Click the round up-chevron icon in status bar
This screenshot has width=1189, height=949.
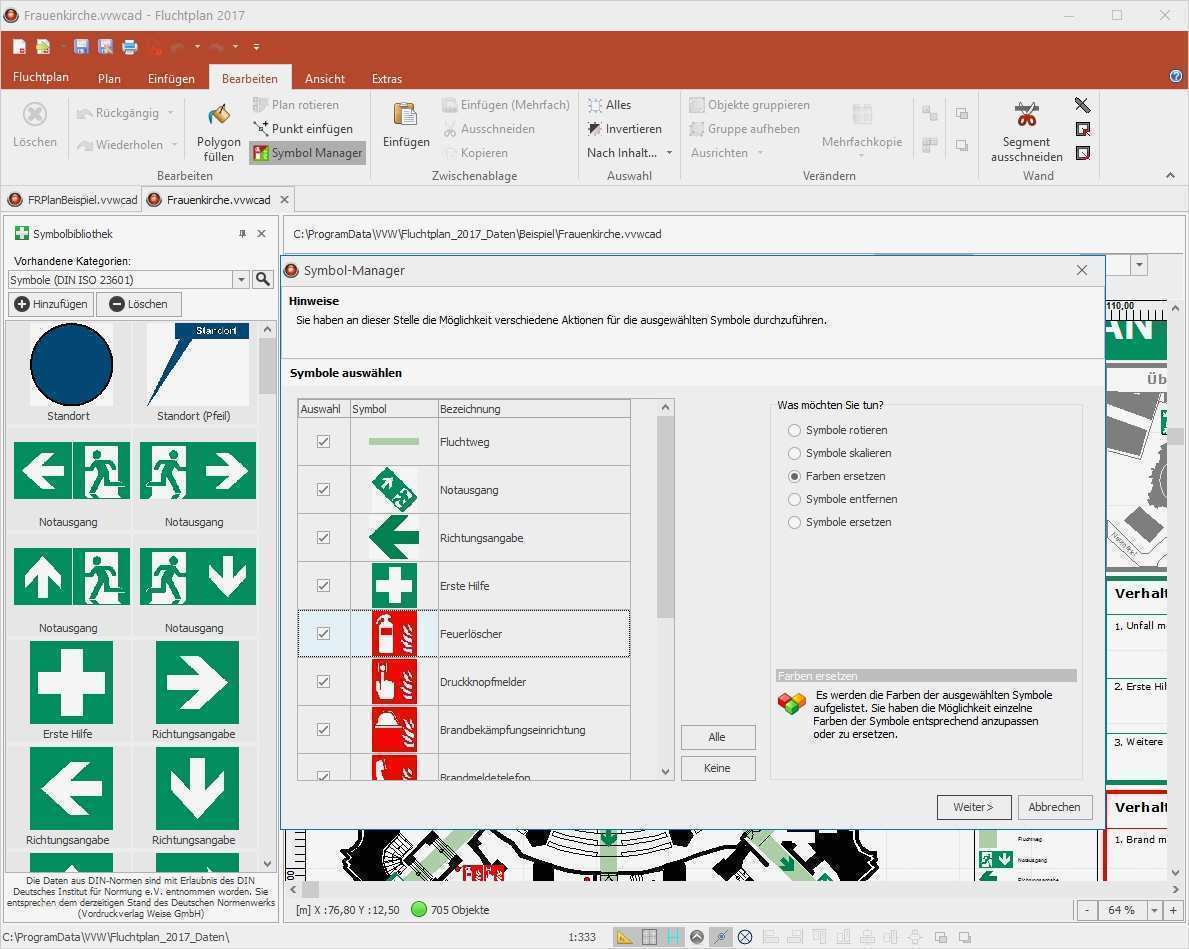(697, 937)
